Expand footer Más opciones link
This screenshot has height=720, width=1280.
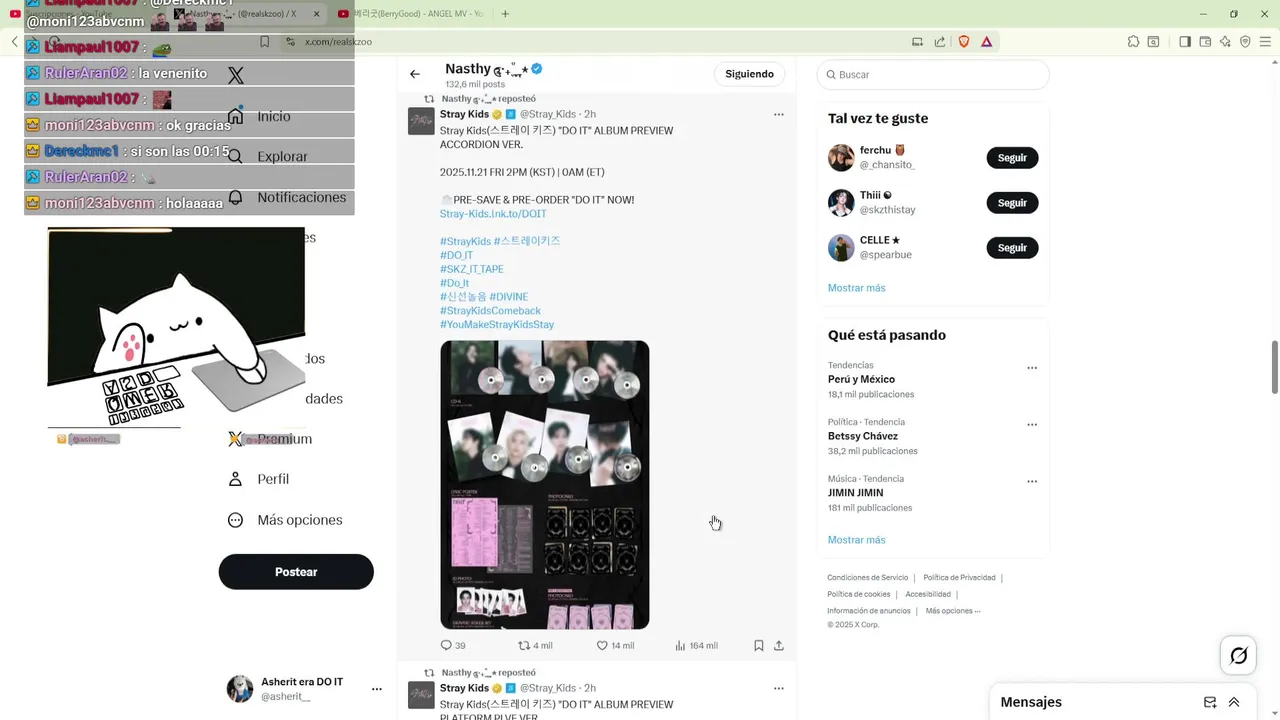953,611
